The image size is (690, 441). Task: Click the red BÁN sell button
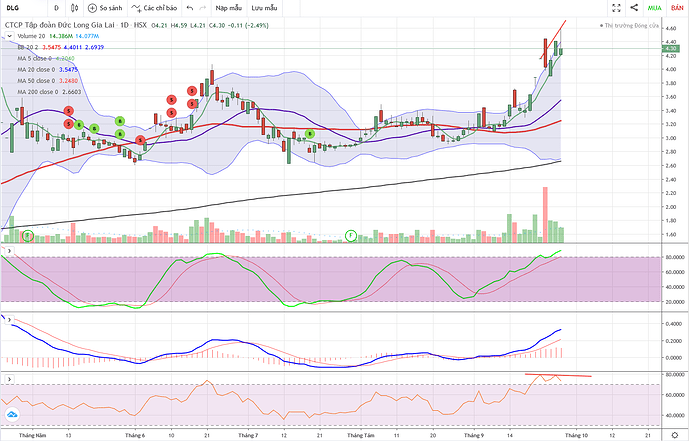(677, 8)
